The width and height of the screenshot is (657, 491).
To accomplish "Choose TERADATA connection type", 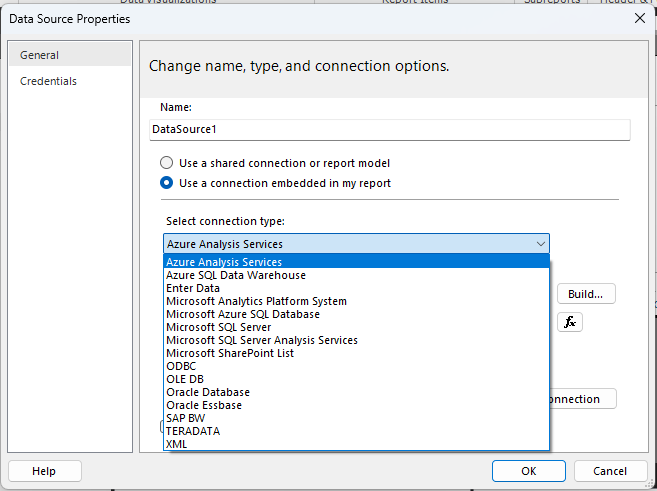I will point(356,431).
